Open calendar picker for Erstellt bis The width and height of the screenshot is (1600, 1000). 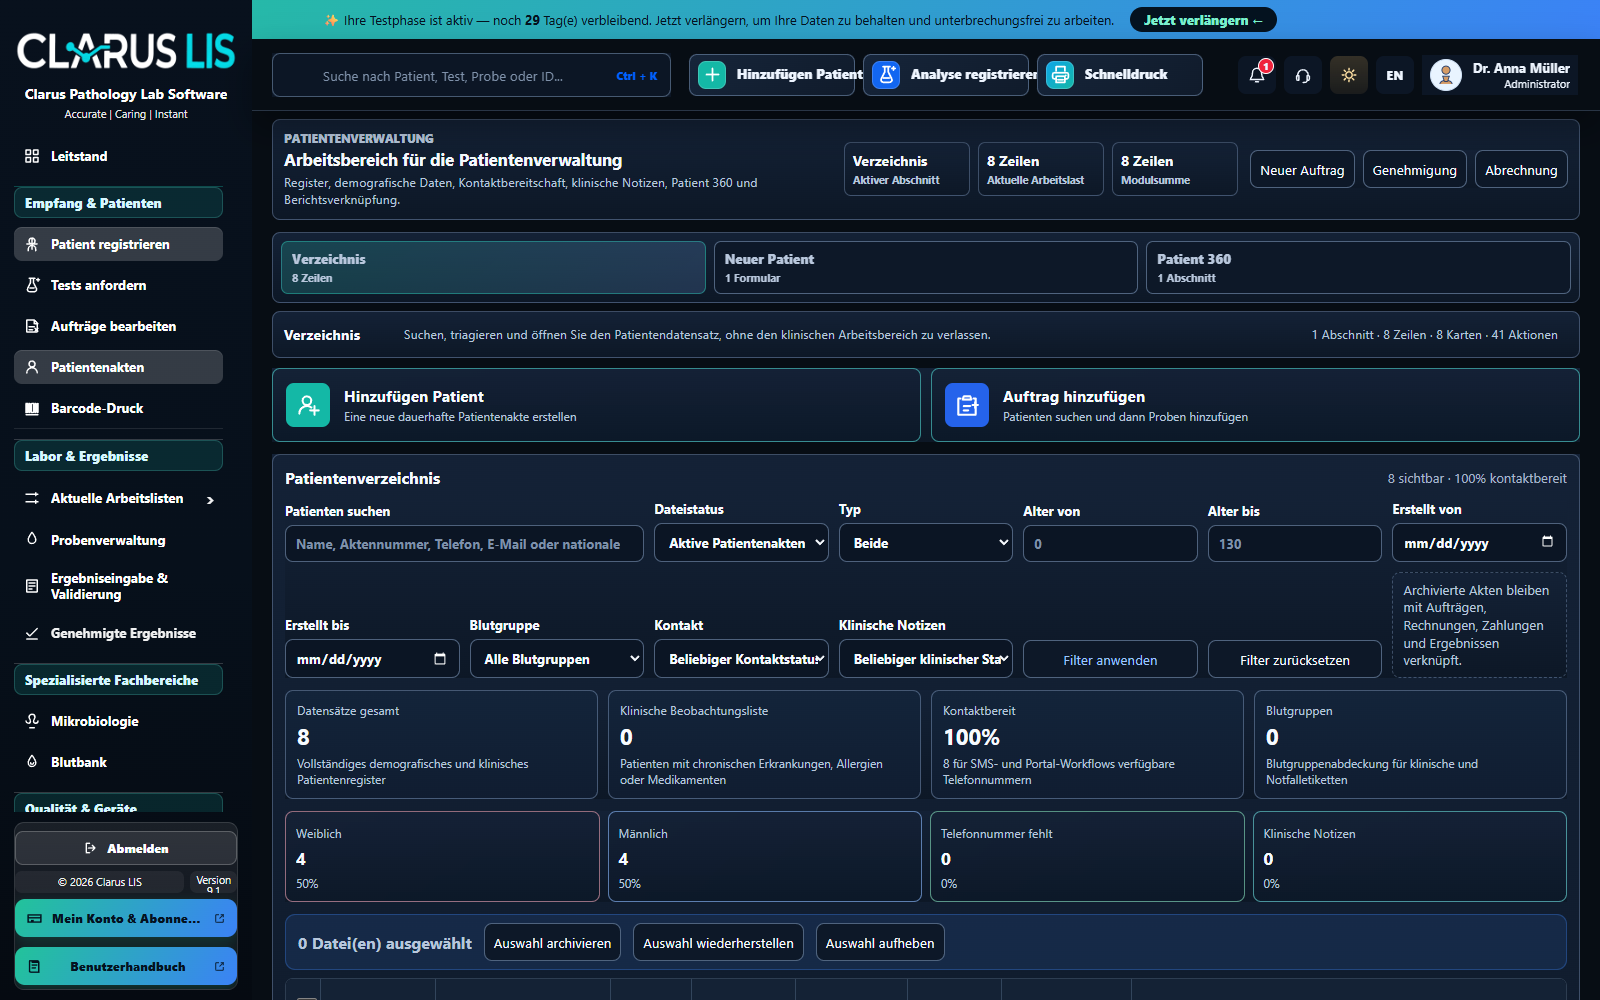click(440, 658)
